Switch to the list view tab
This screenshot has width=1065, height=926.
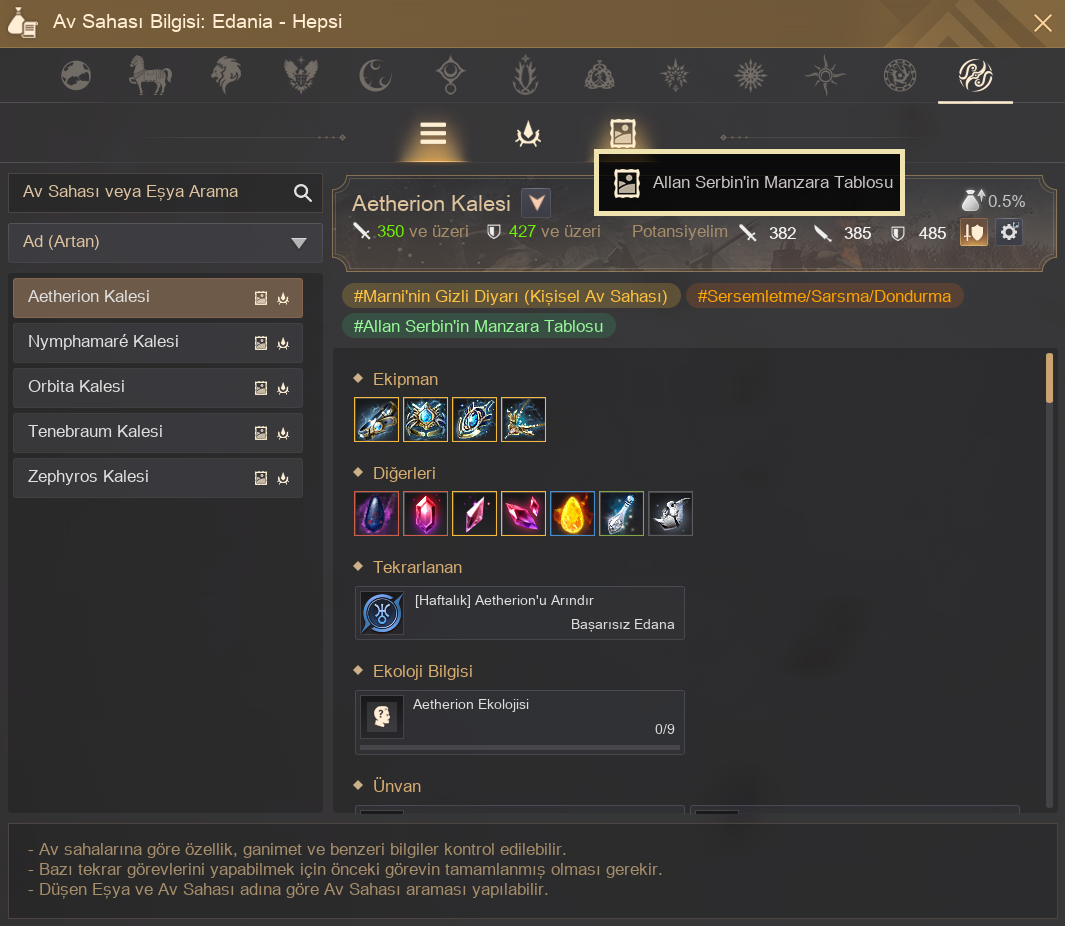coord(433,133)
